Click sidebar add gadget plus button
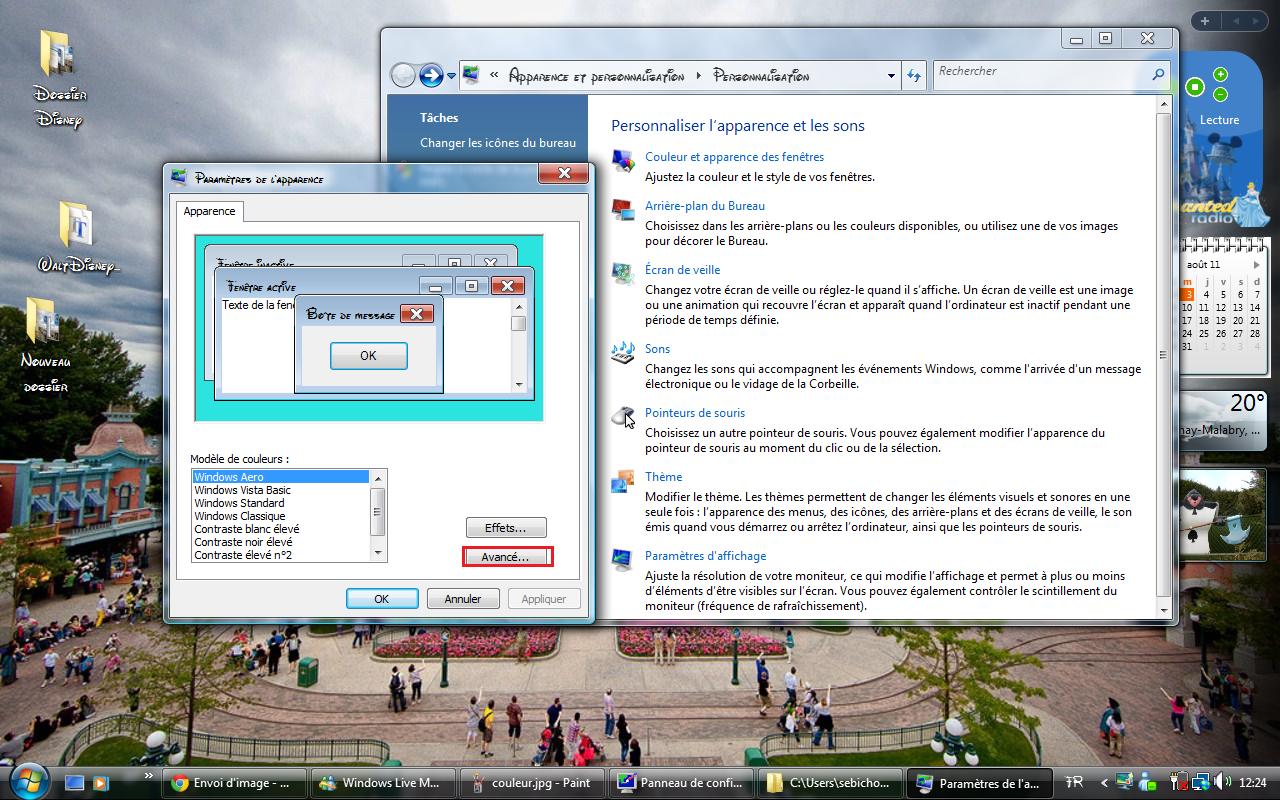 1205,21
